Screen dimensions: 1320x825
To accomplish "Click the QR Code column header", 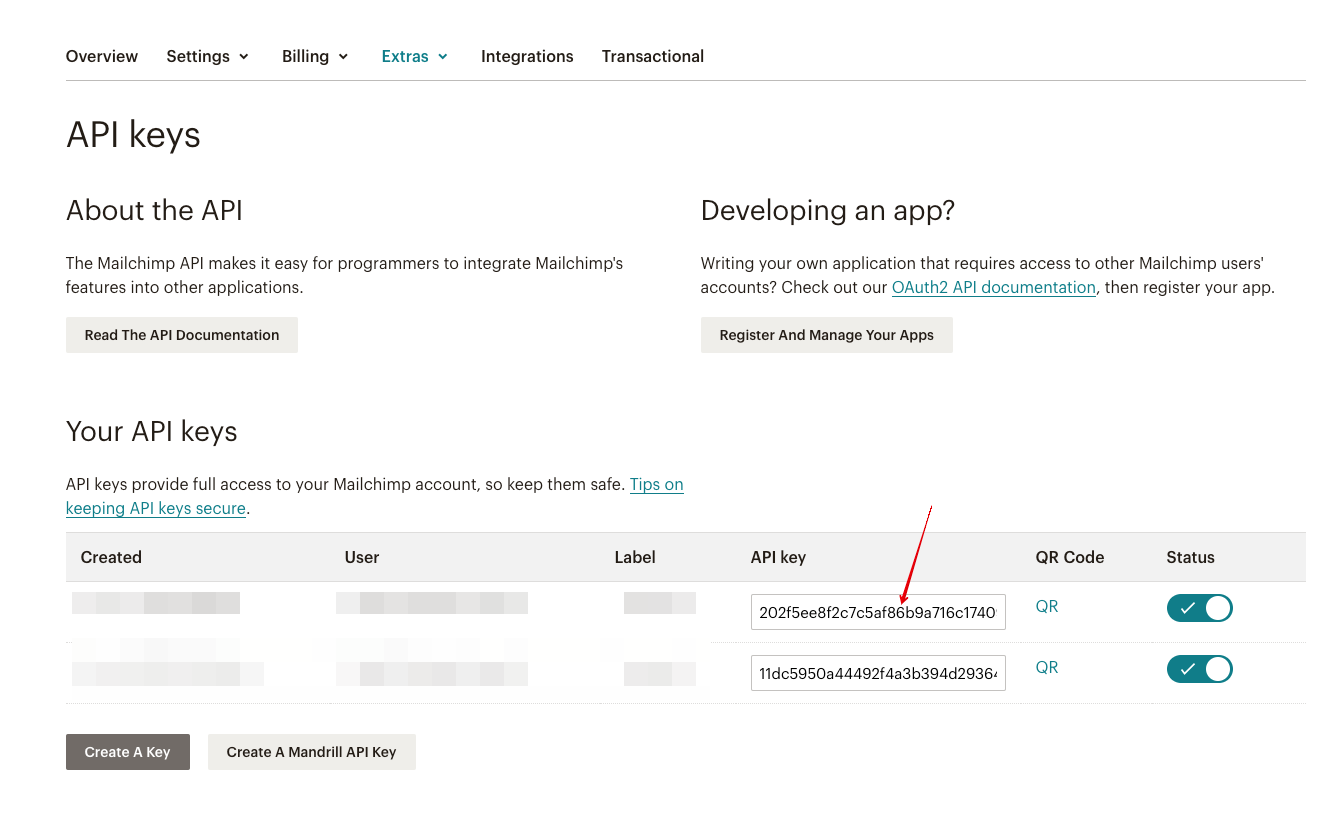I will (x=1070, y=557).
